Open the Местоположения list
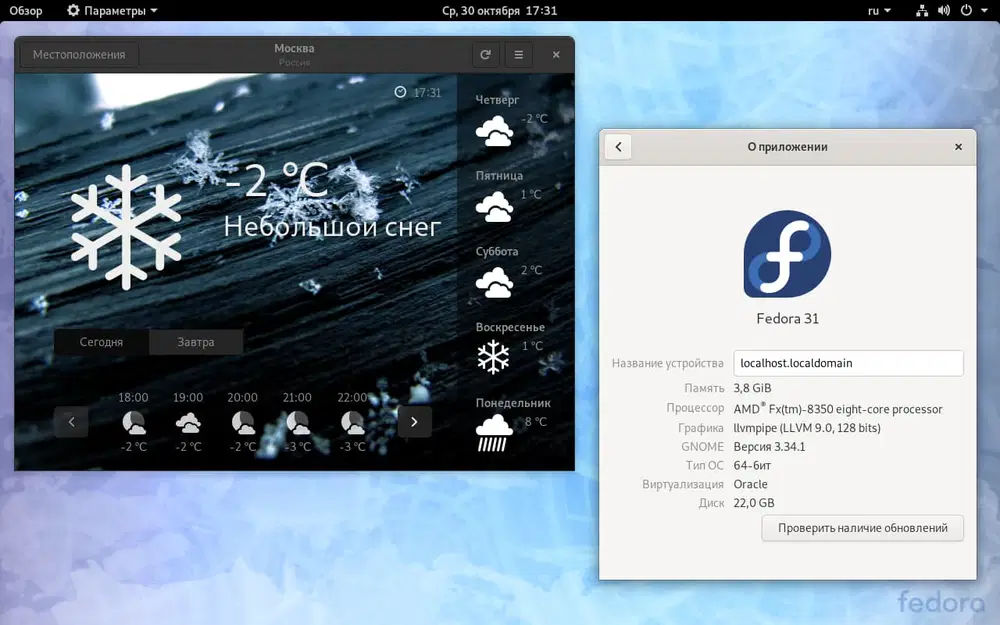Viewport: 1000px width, 625px height. pyautogui.click(x=78, y=55)
